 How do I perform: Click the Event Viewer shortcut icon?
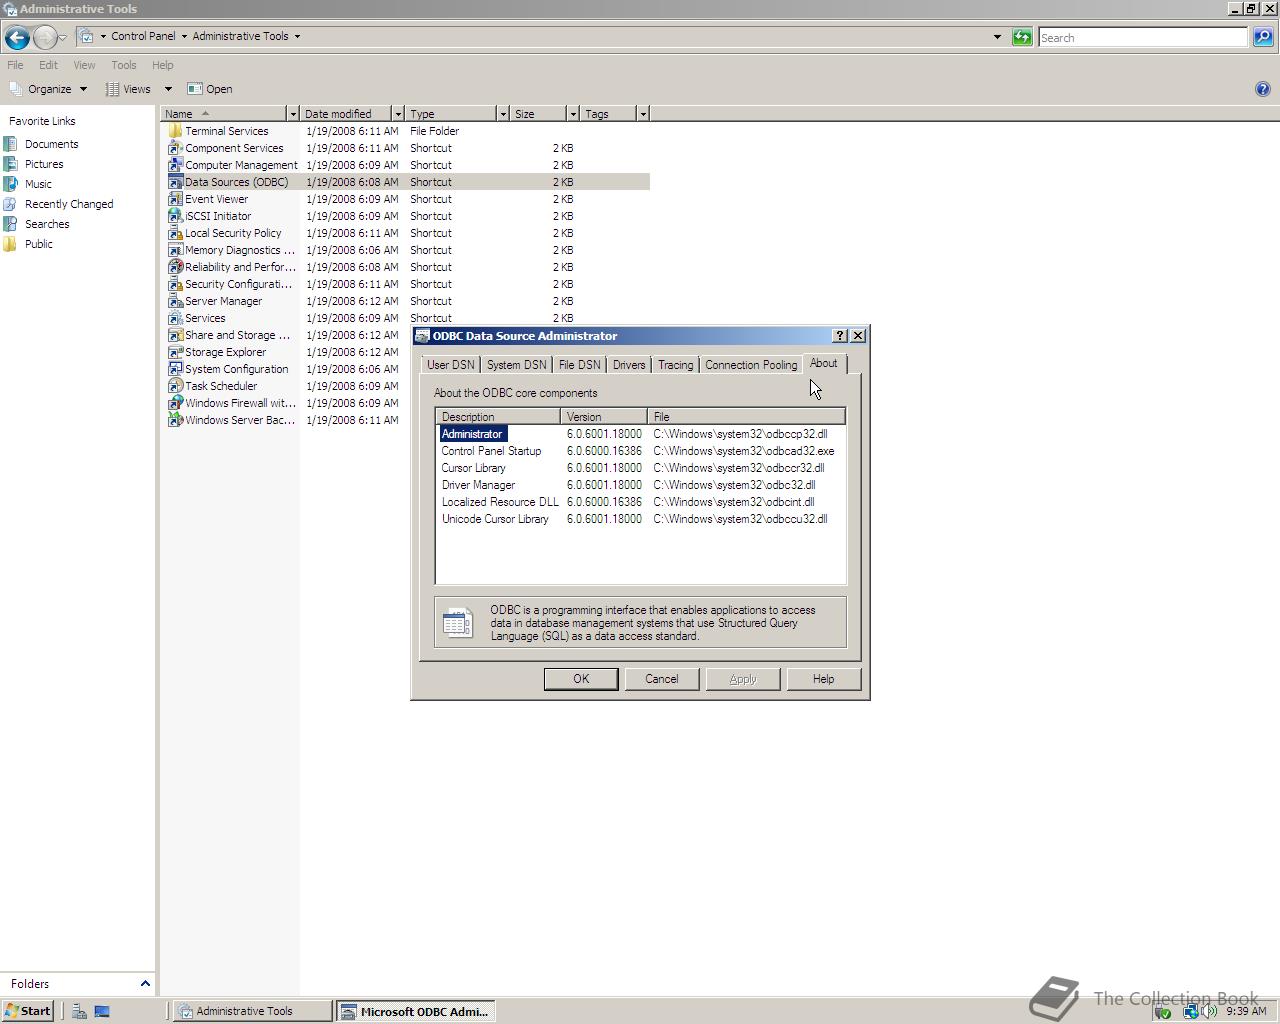175,199
